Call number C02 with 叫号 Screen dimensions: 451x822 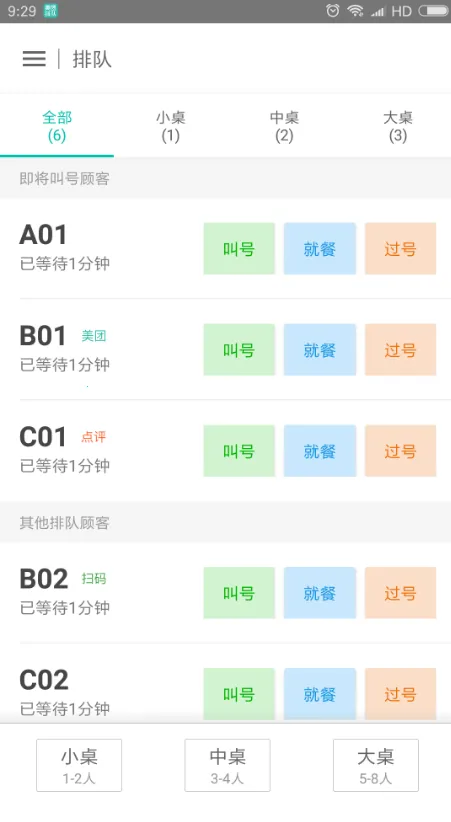[x=239, y=694]
